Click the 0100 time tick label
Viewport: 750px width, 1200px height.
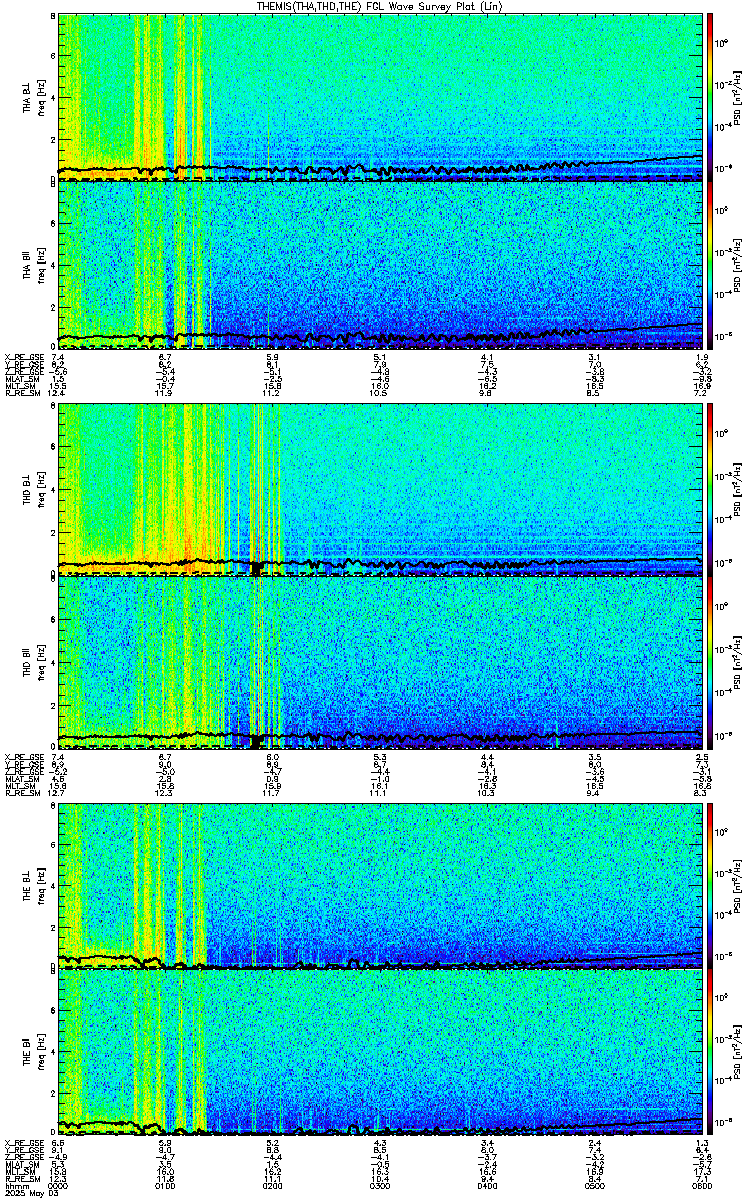(165, 1184)
